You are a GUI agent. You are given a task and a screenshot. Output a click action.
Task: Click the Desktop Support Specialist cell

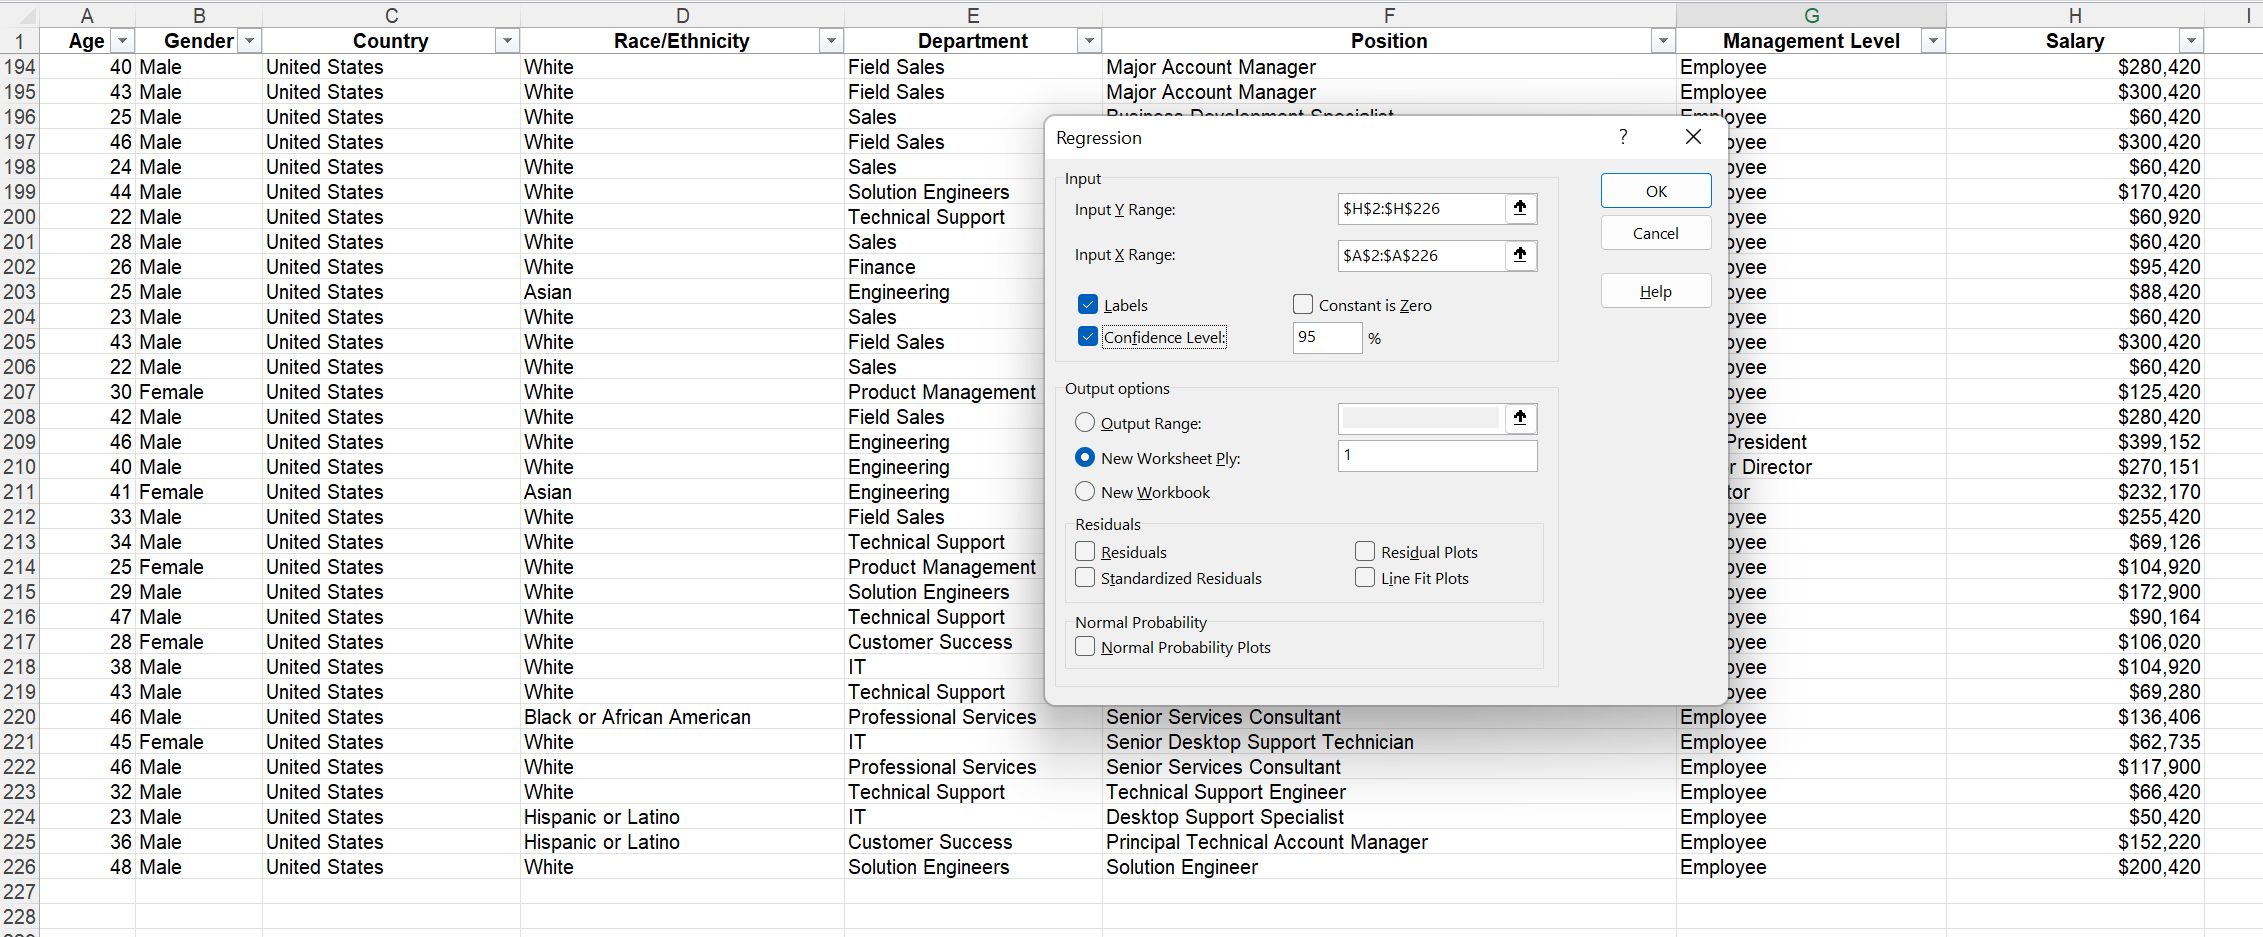tap(1389, 817)
